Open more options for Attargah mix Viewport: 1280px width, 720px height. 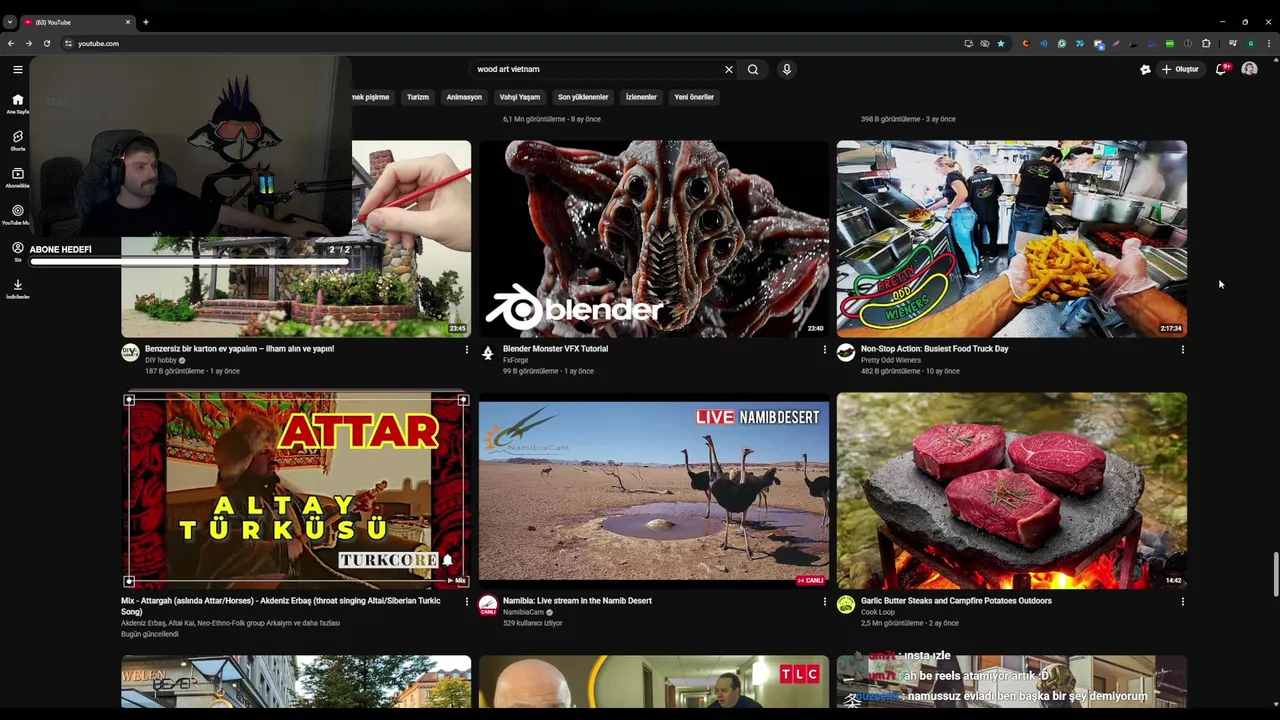(466, 602)
